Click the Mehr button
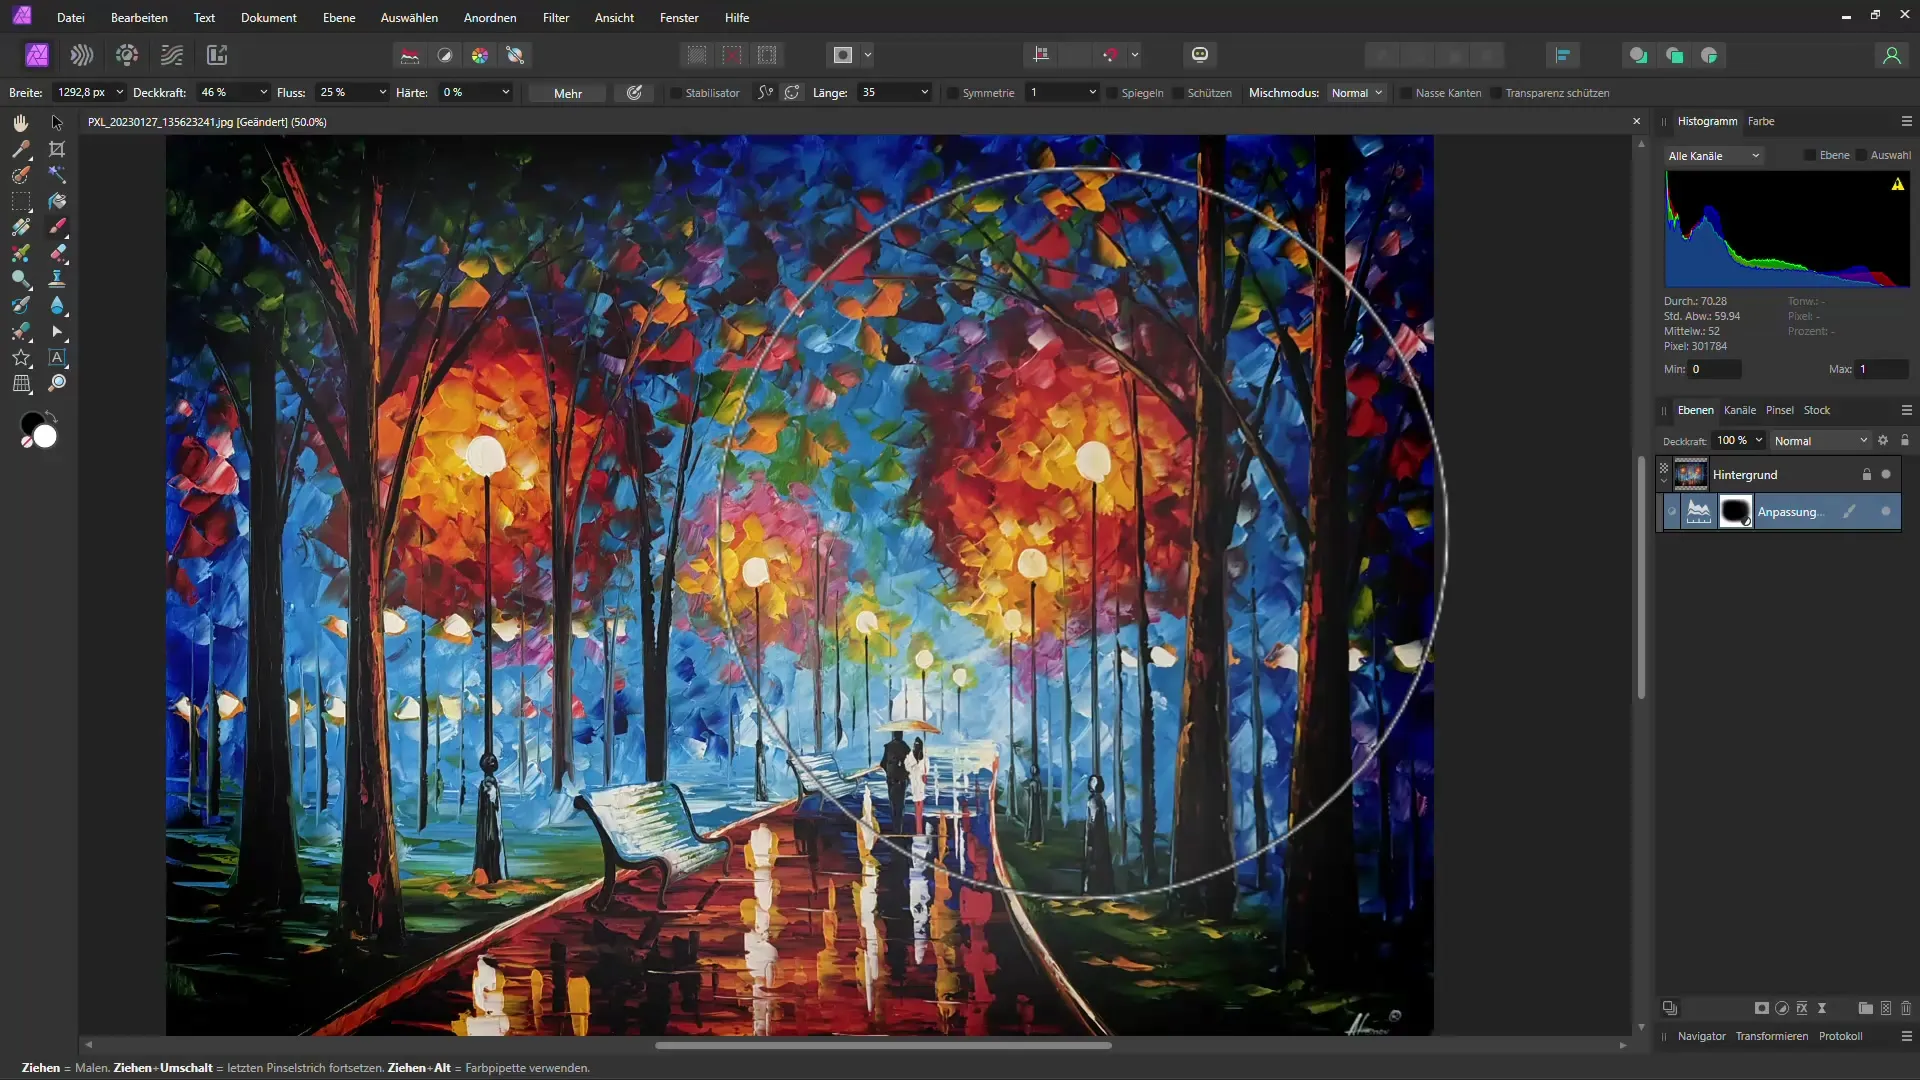This screenshot has height=1080, width=1920. click(568, 93)
